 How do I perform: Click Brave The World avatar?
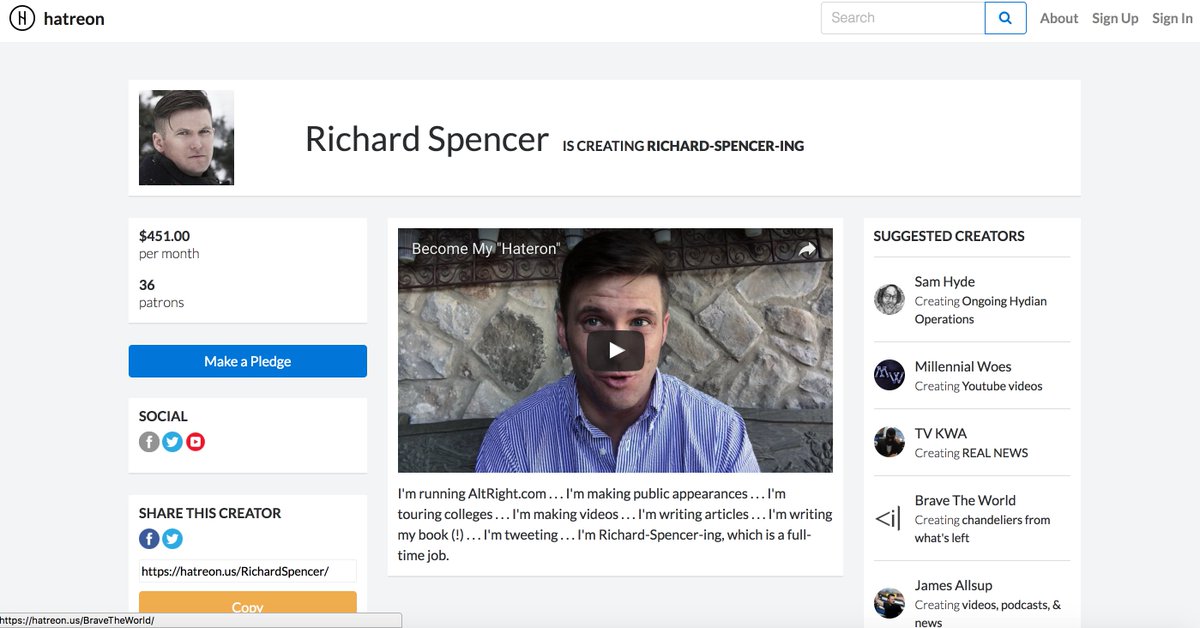[889, 518]
